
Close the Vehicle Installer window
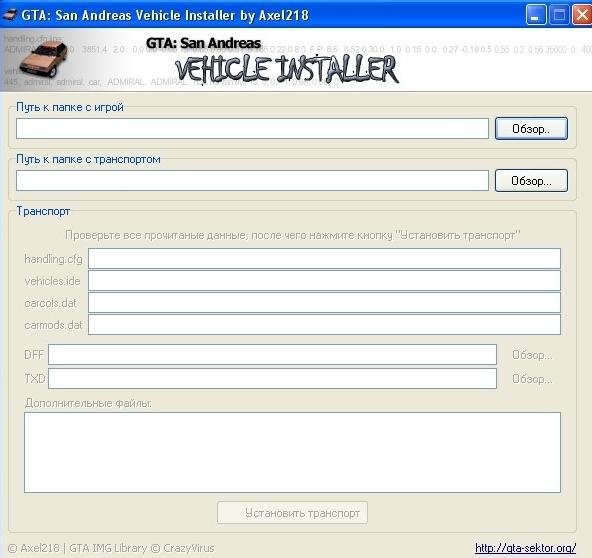tap(582, 15)
